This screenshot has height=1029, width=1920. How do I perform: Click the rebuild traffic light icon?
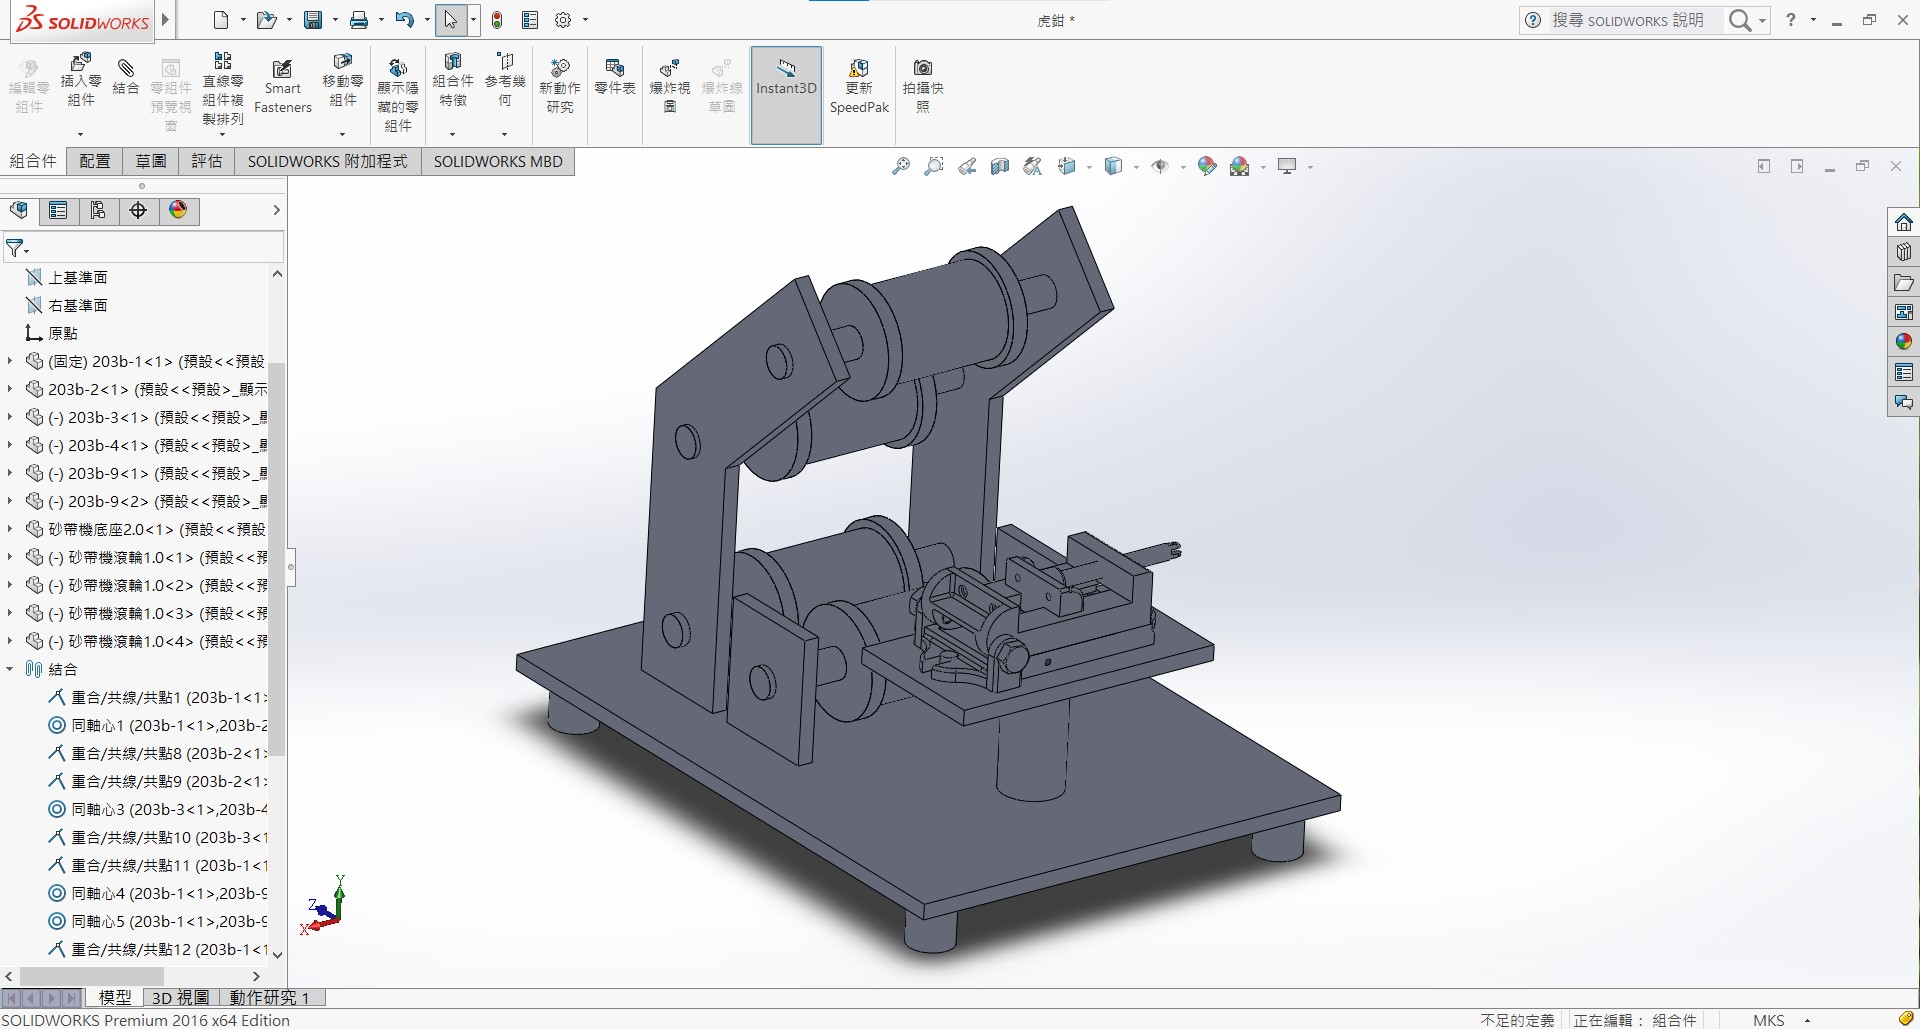[497, 20]
